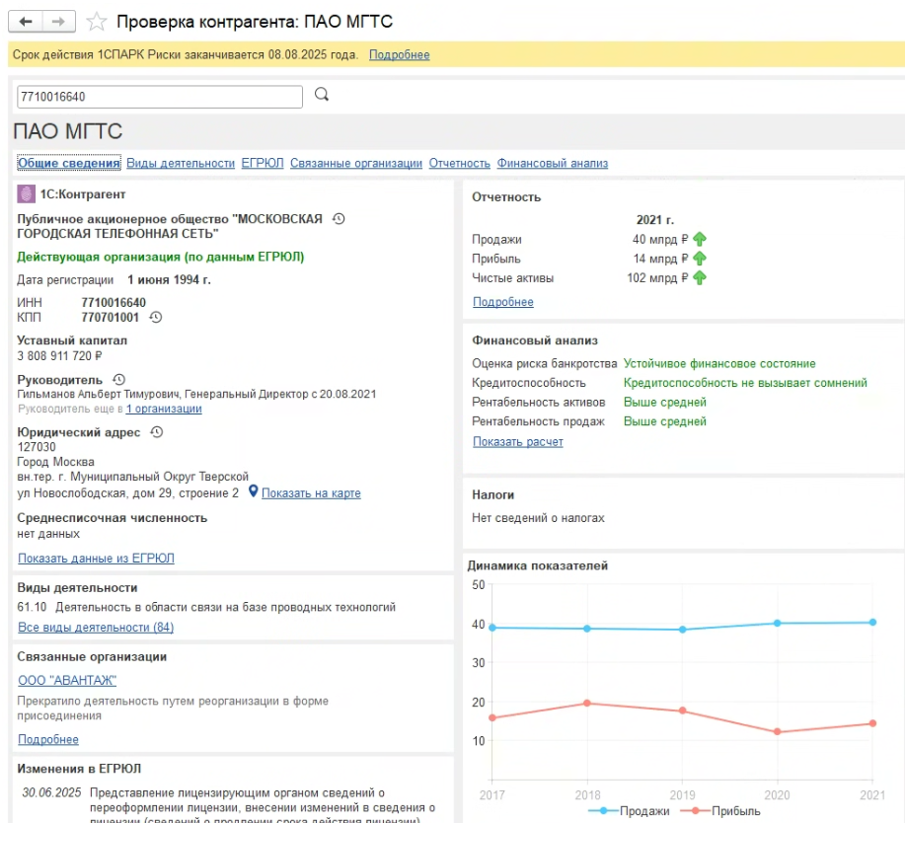Open the Финансовый анализ tab
The height and width of the screenshot is (841, 914).
[552, 163]
